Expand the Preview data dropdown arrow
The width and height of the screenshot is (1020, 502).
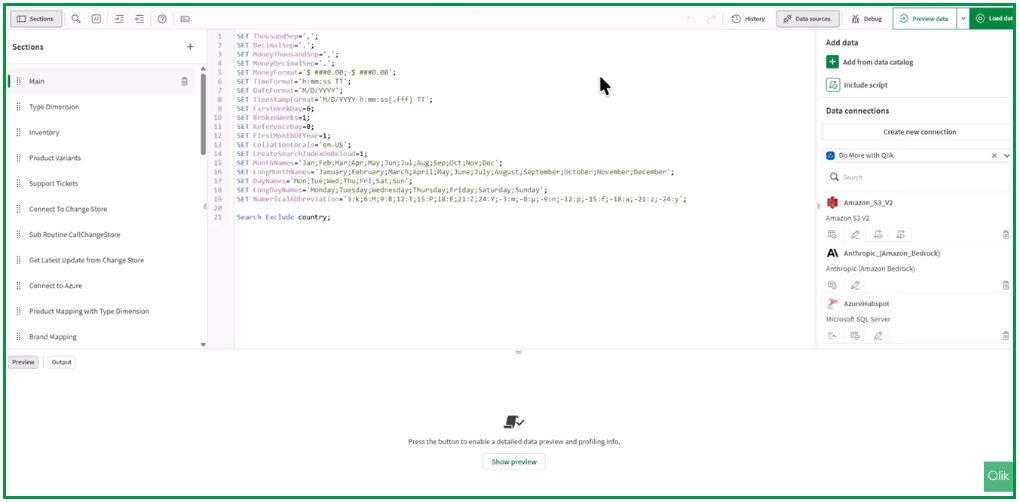coord(962,19)
